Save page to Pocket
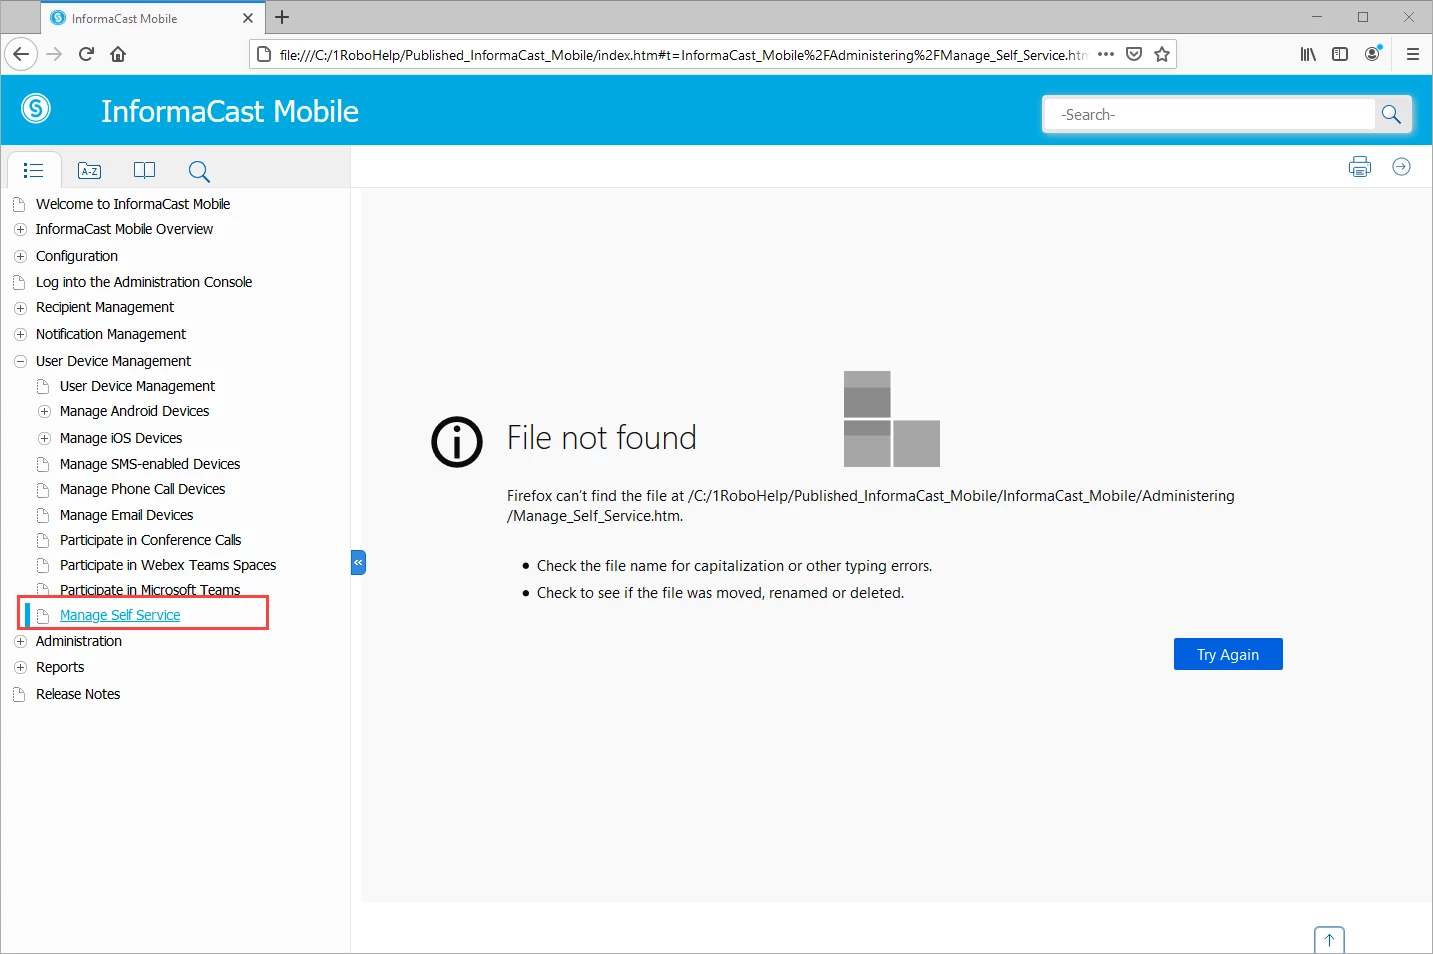 [x=1134, y=54]
